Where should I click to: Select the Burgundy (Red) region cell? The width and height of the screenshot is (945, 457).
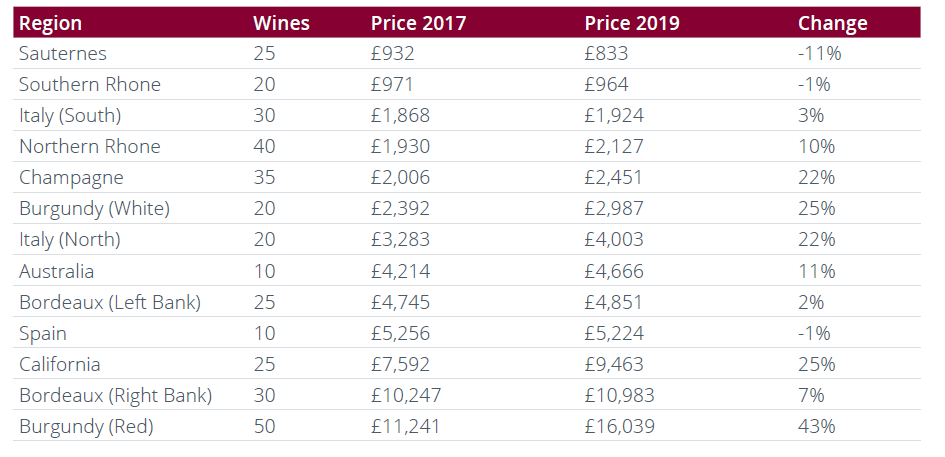coord(86,427)
